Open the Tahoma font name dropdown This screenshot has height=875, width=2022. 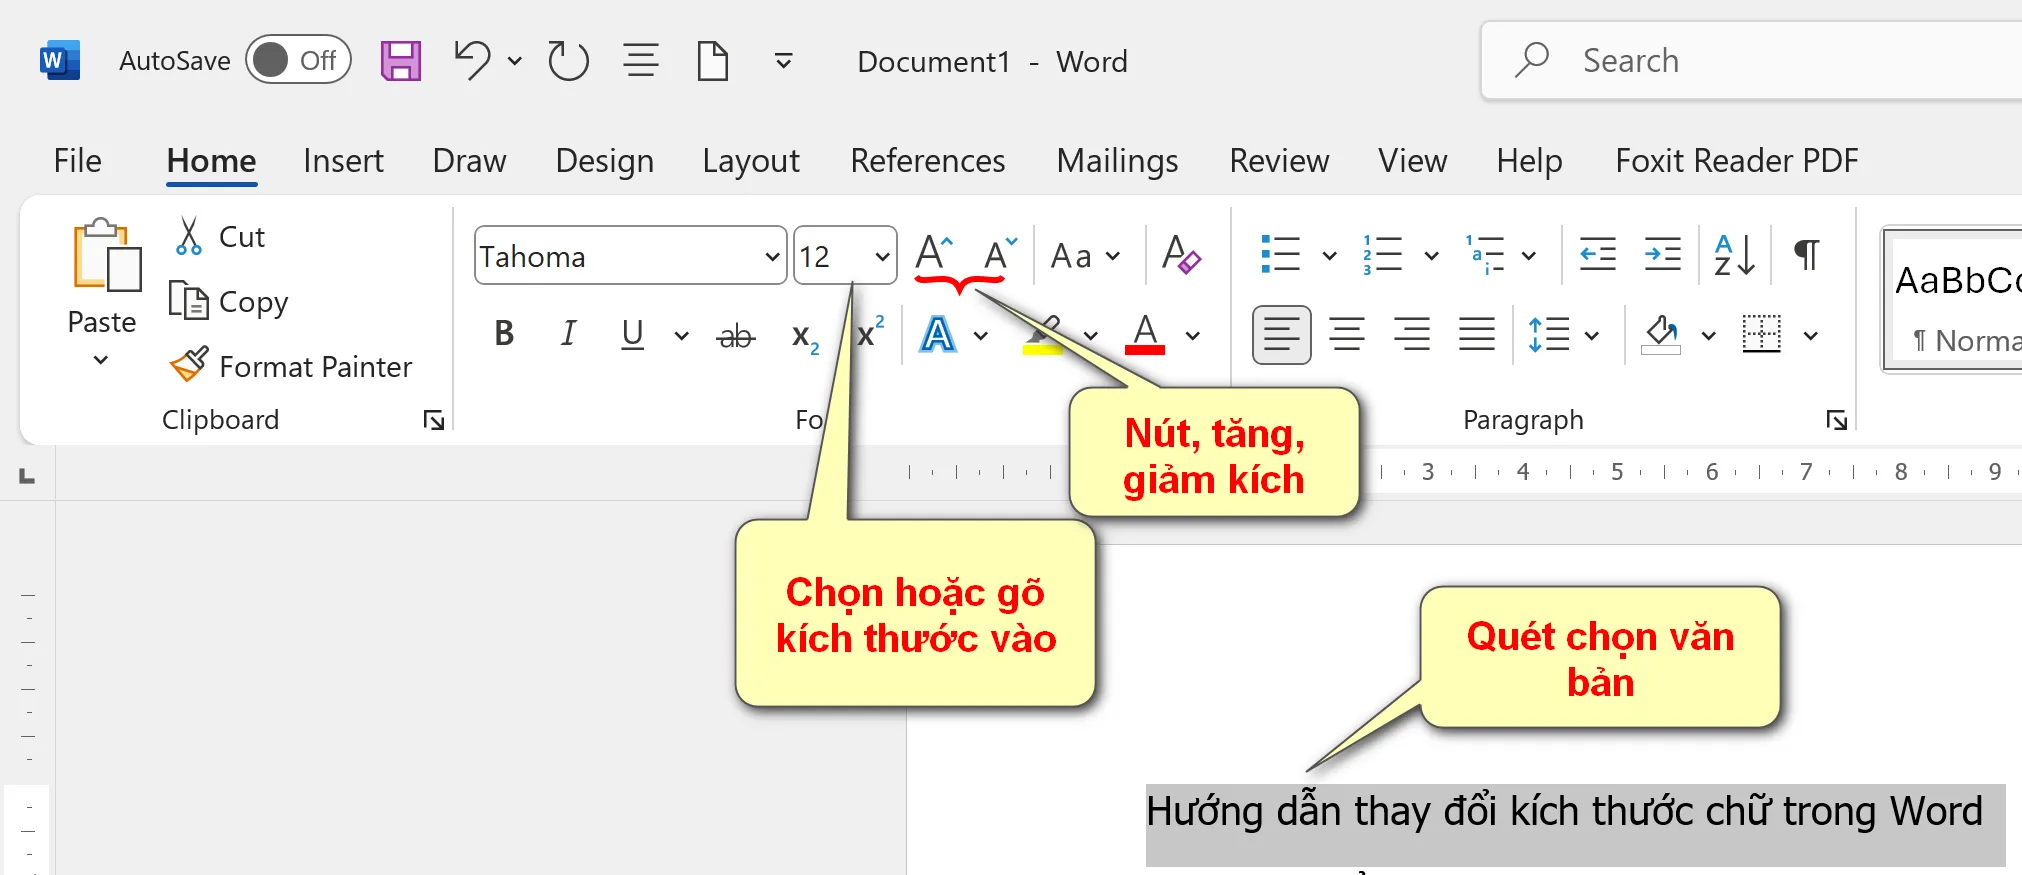(771, 256)
